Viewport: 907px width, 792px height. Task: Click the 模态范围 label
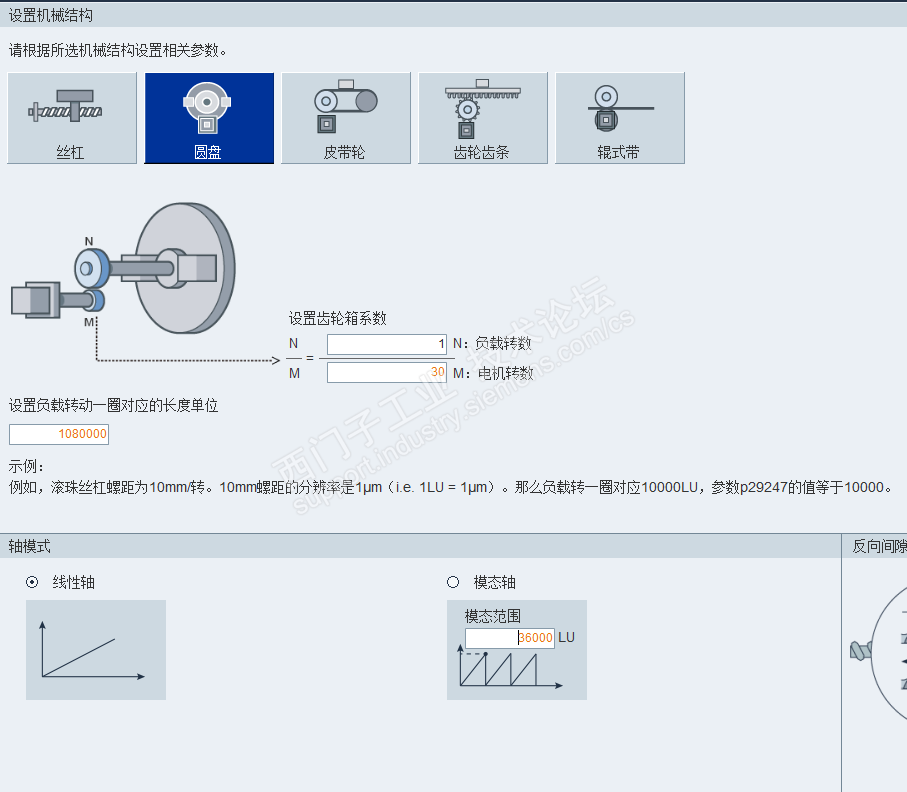click(493, 616)
